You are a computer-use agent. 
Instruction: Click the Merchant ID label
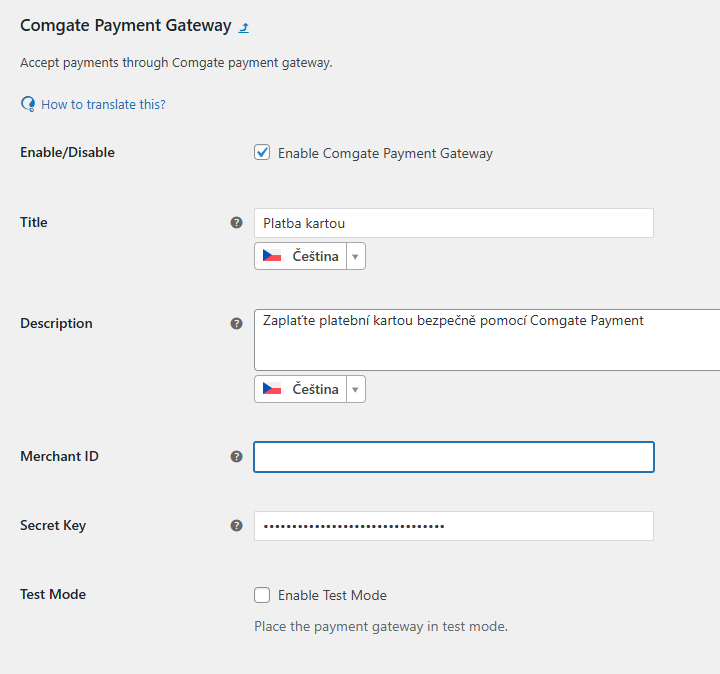59,456
